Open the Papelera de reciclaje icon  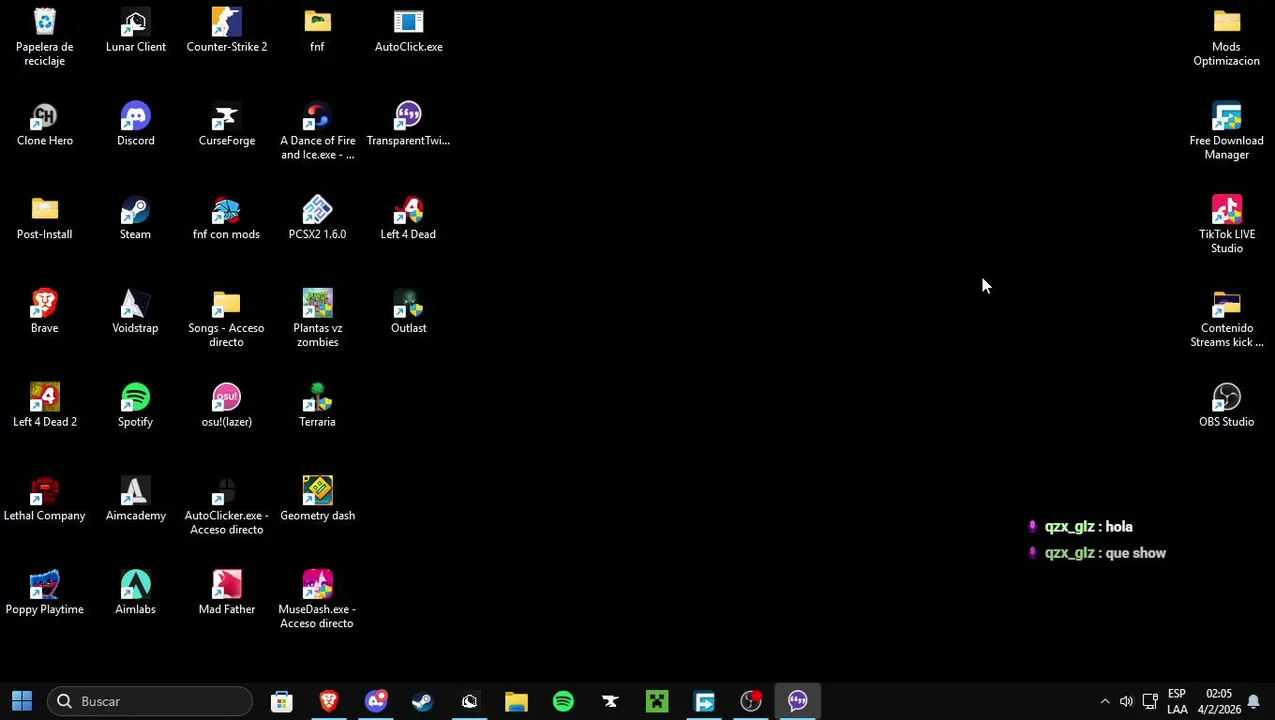point(44,37)
